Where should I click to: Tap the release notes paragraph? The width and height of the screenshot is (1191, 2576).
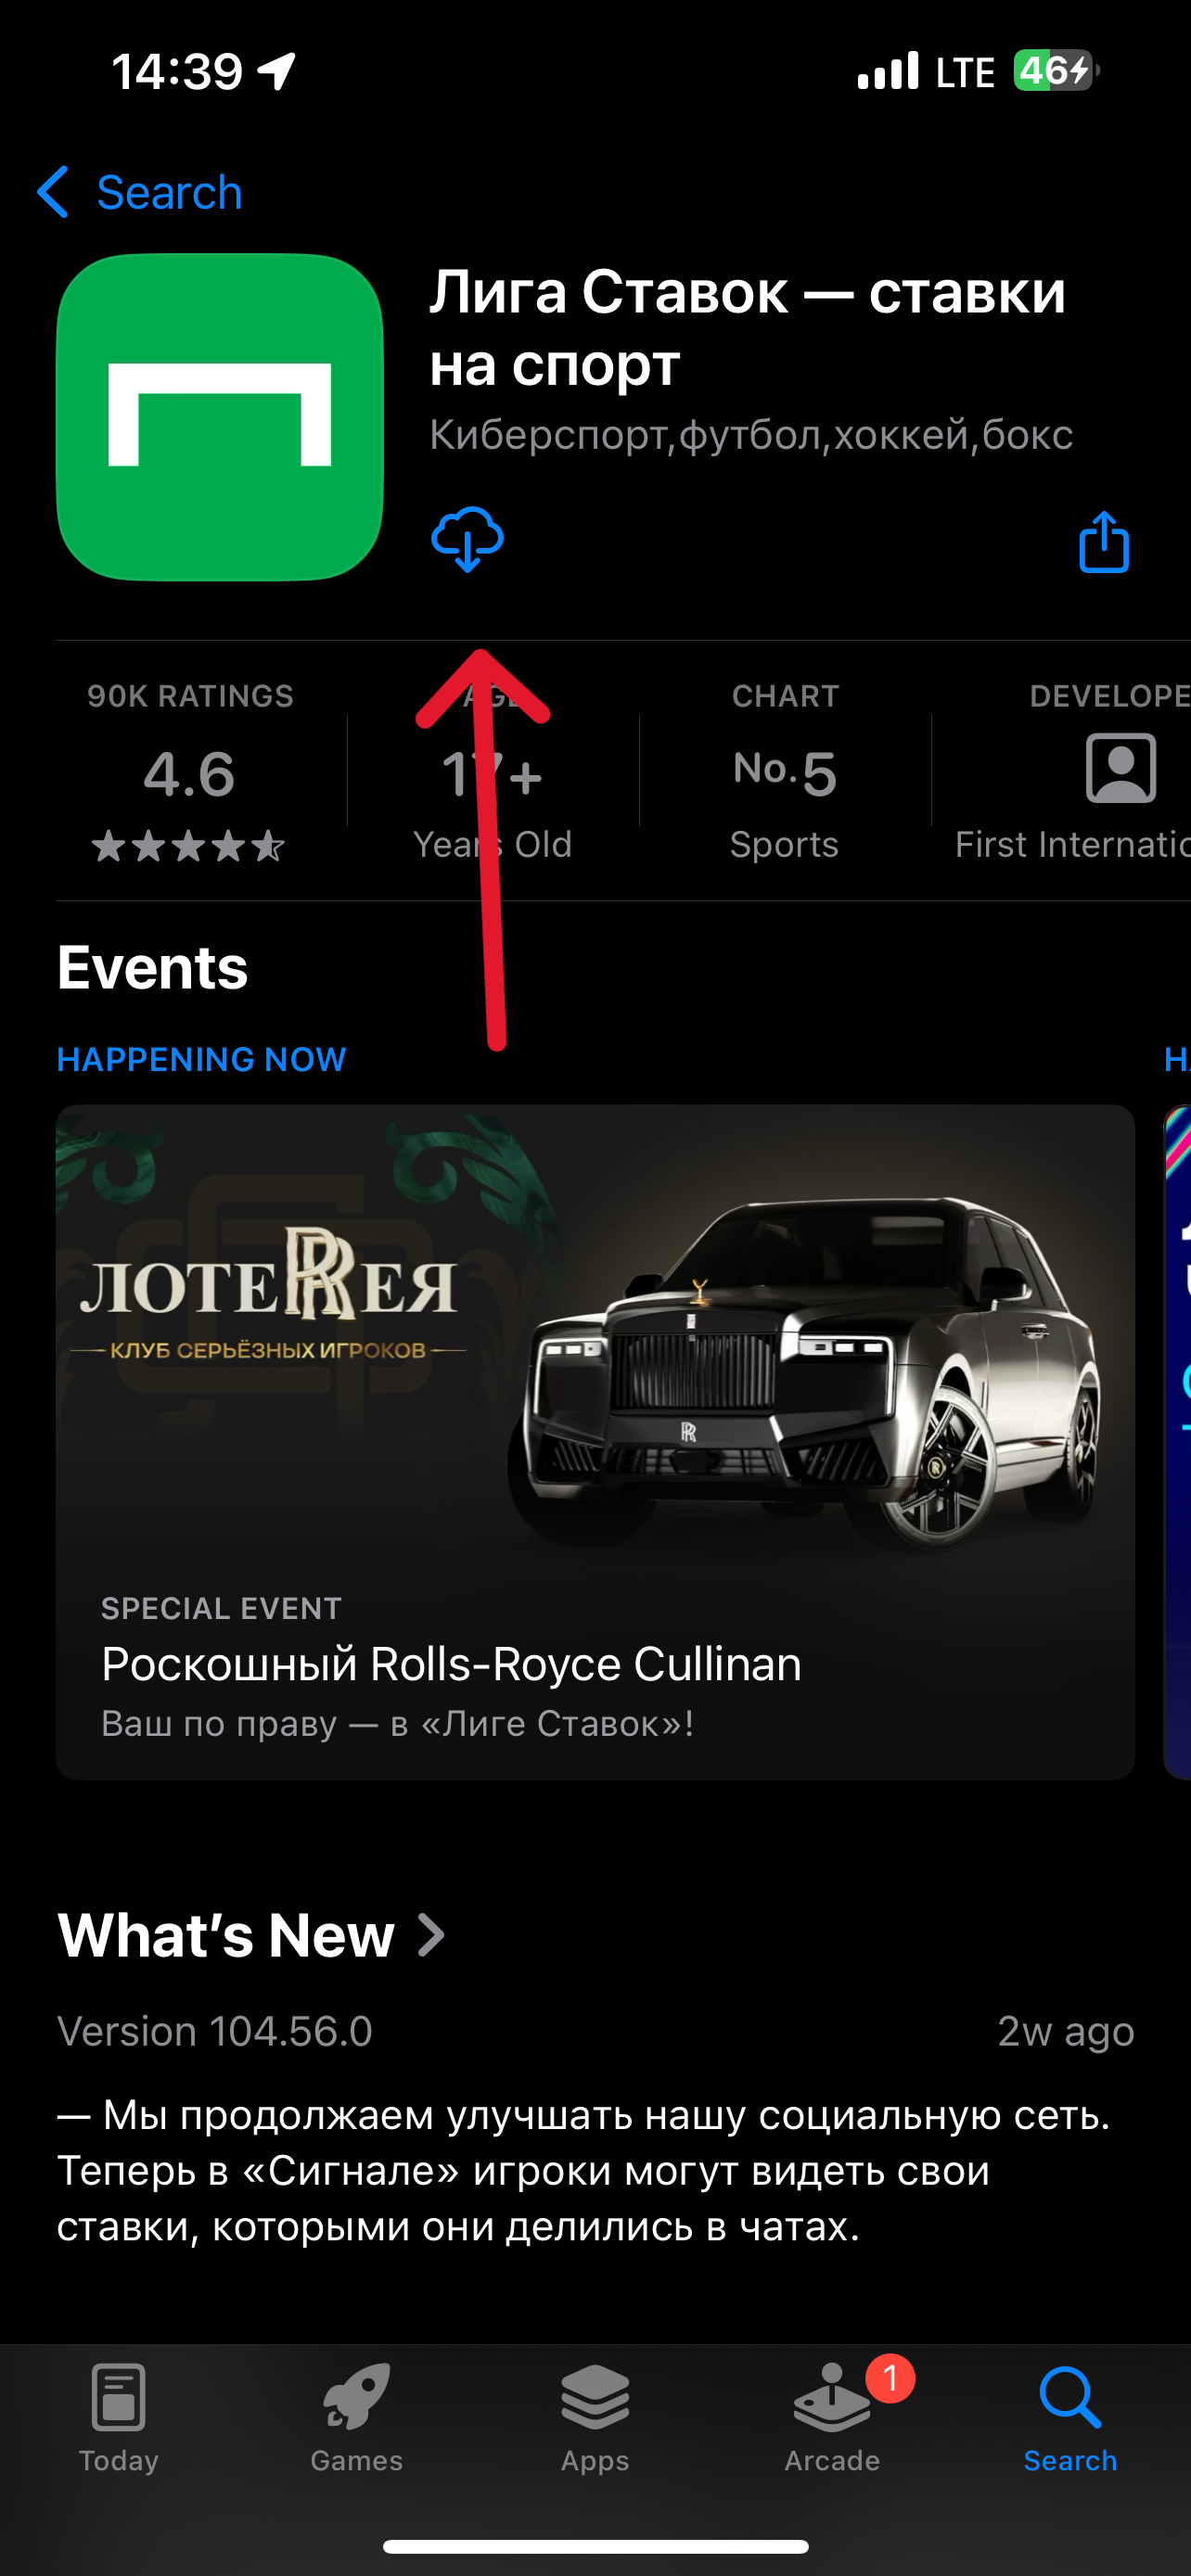tap(584, 2170)
